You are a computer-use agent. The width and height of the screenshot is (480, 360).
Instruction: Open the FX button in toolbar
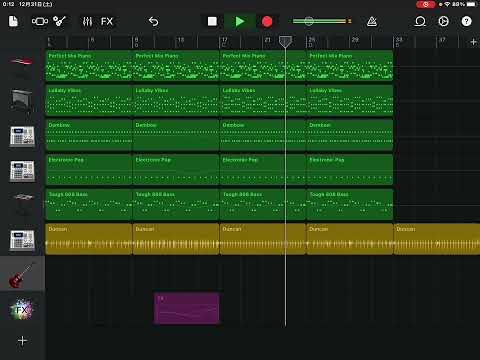107,22
